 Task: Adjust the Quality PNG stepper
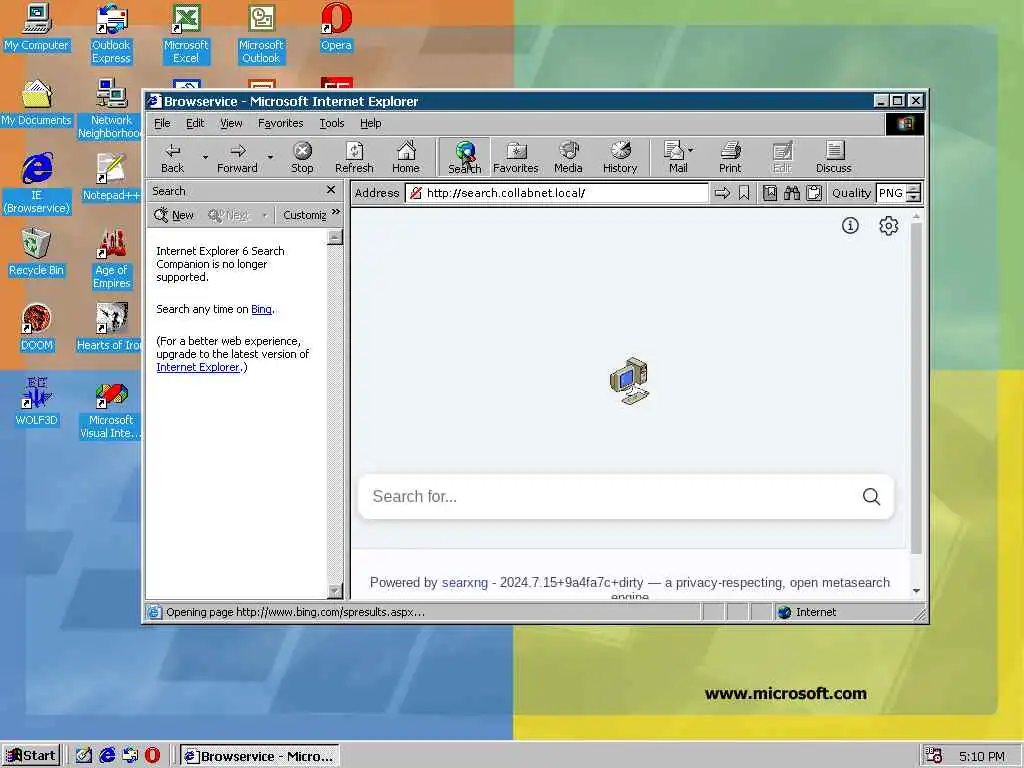pyautogui.click(x=914, y=193)
